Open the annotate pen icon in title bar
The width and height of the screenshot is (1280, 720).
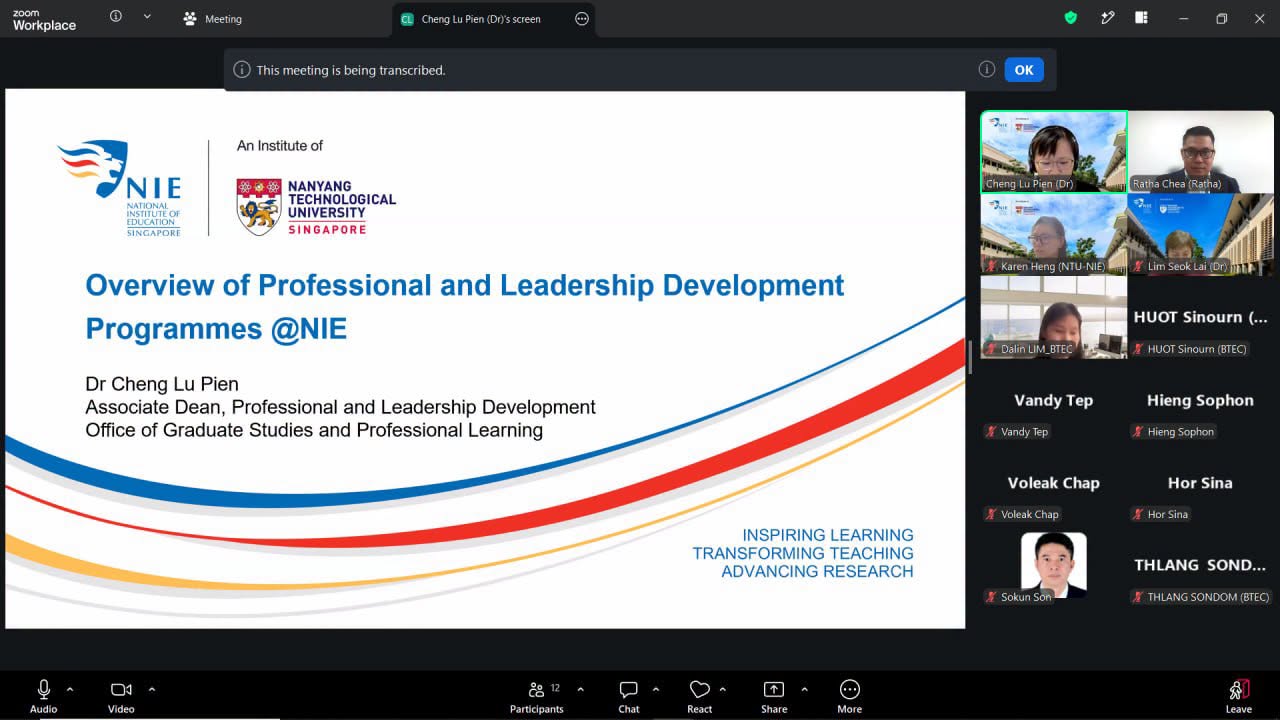[x=1107, y=18]
